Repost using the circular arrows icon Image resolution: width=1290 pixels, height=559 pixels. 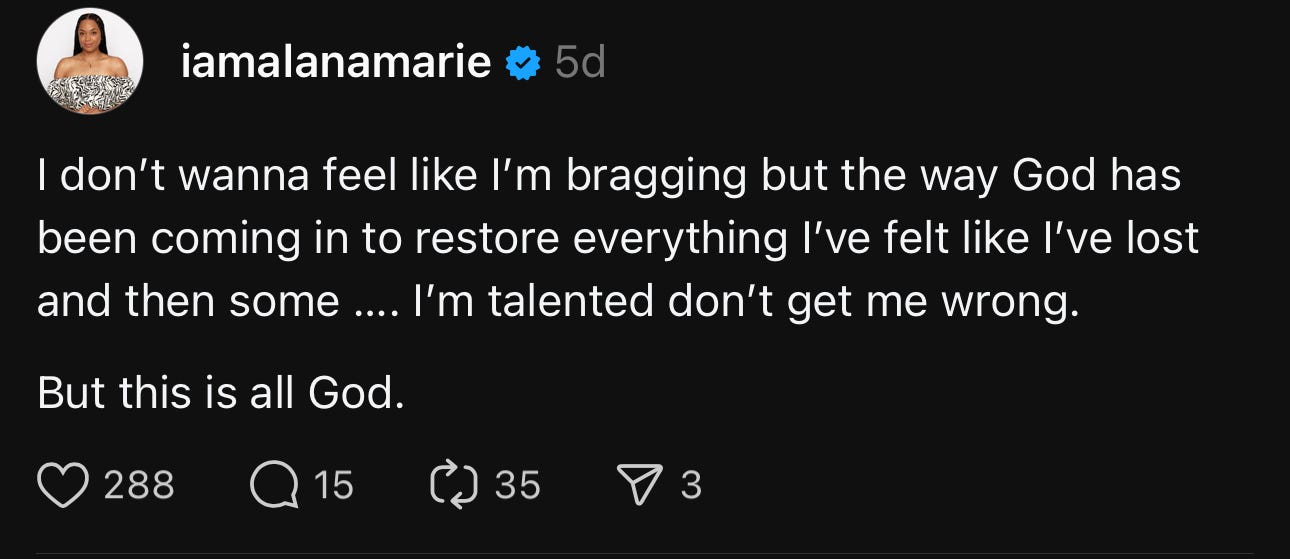tap(455, 485)
